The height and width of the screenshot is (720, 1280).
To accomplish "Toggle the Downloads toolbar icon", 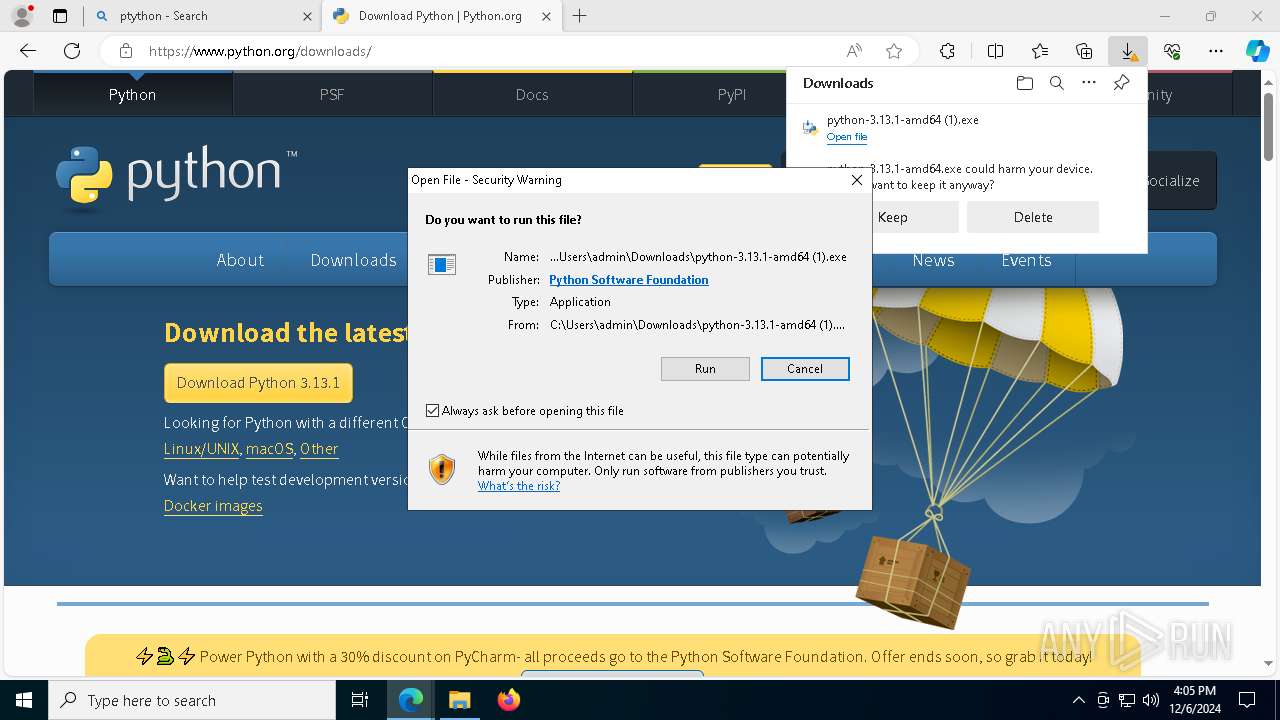I will click(1128, 51).
